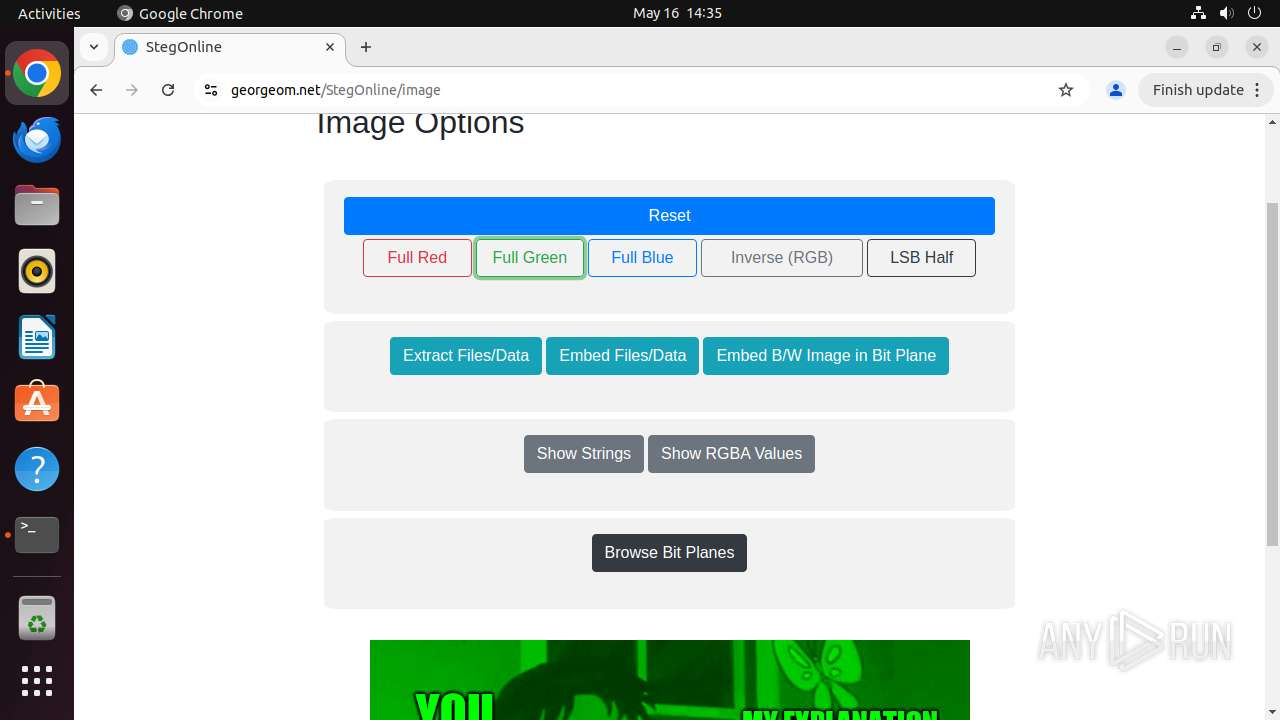Apply the Inverse (RGB) filter
Viewport: 1280px width, 720px height.
[782, 258]
